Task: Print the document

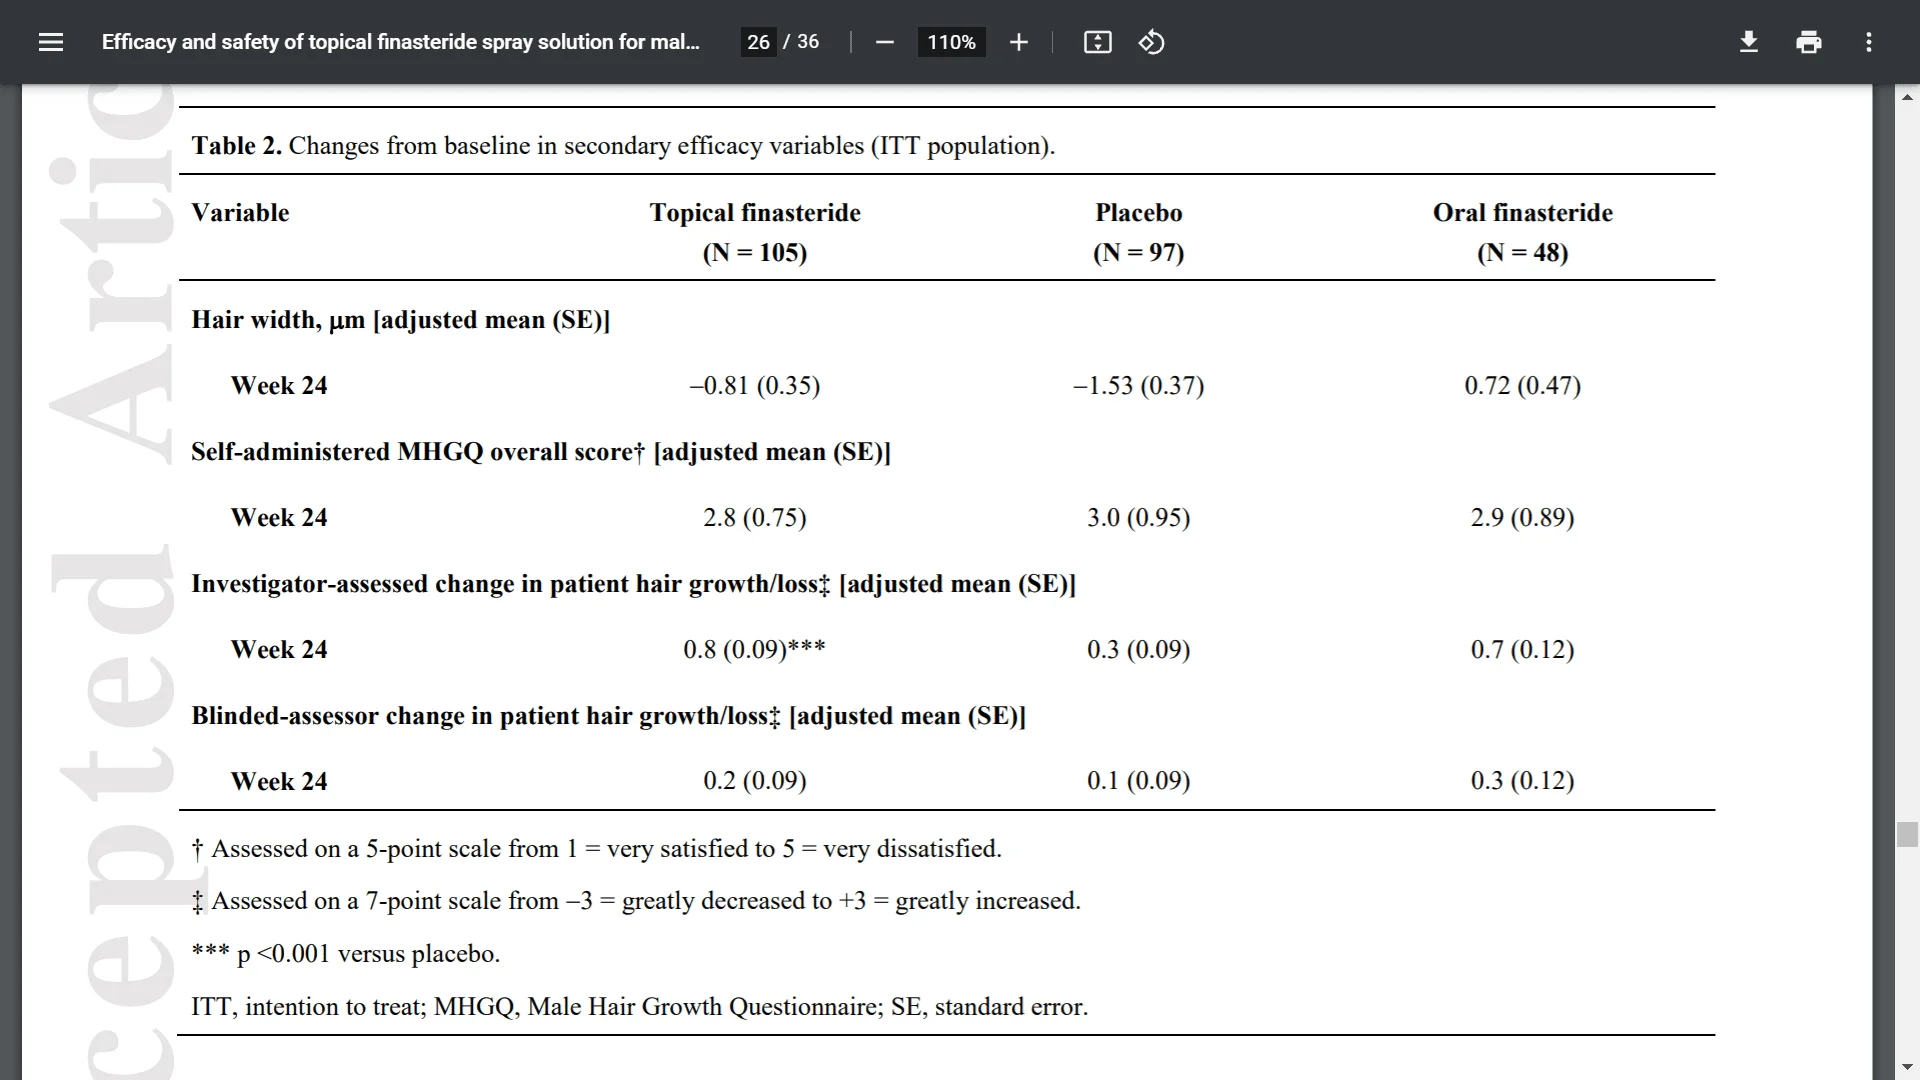Action: (1808, 42)
